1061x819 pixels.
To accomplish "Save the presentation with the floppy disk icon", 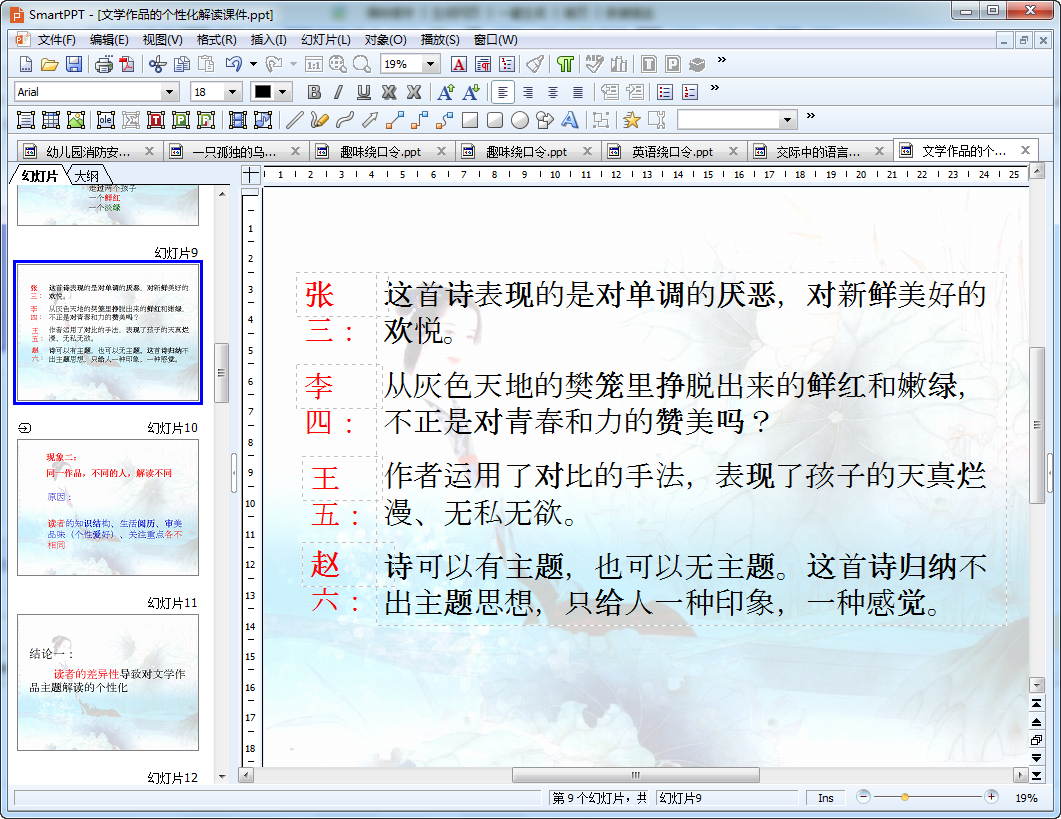I will point(74,64).
